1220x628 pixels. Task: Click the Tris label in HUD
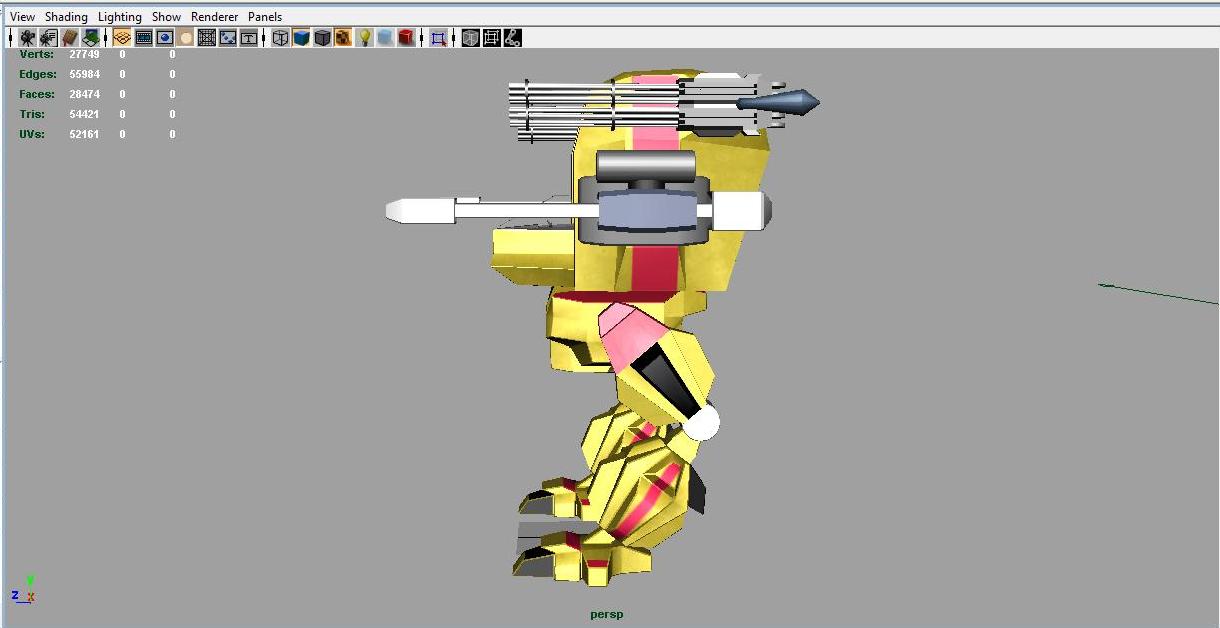(32, 114)
